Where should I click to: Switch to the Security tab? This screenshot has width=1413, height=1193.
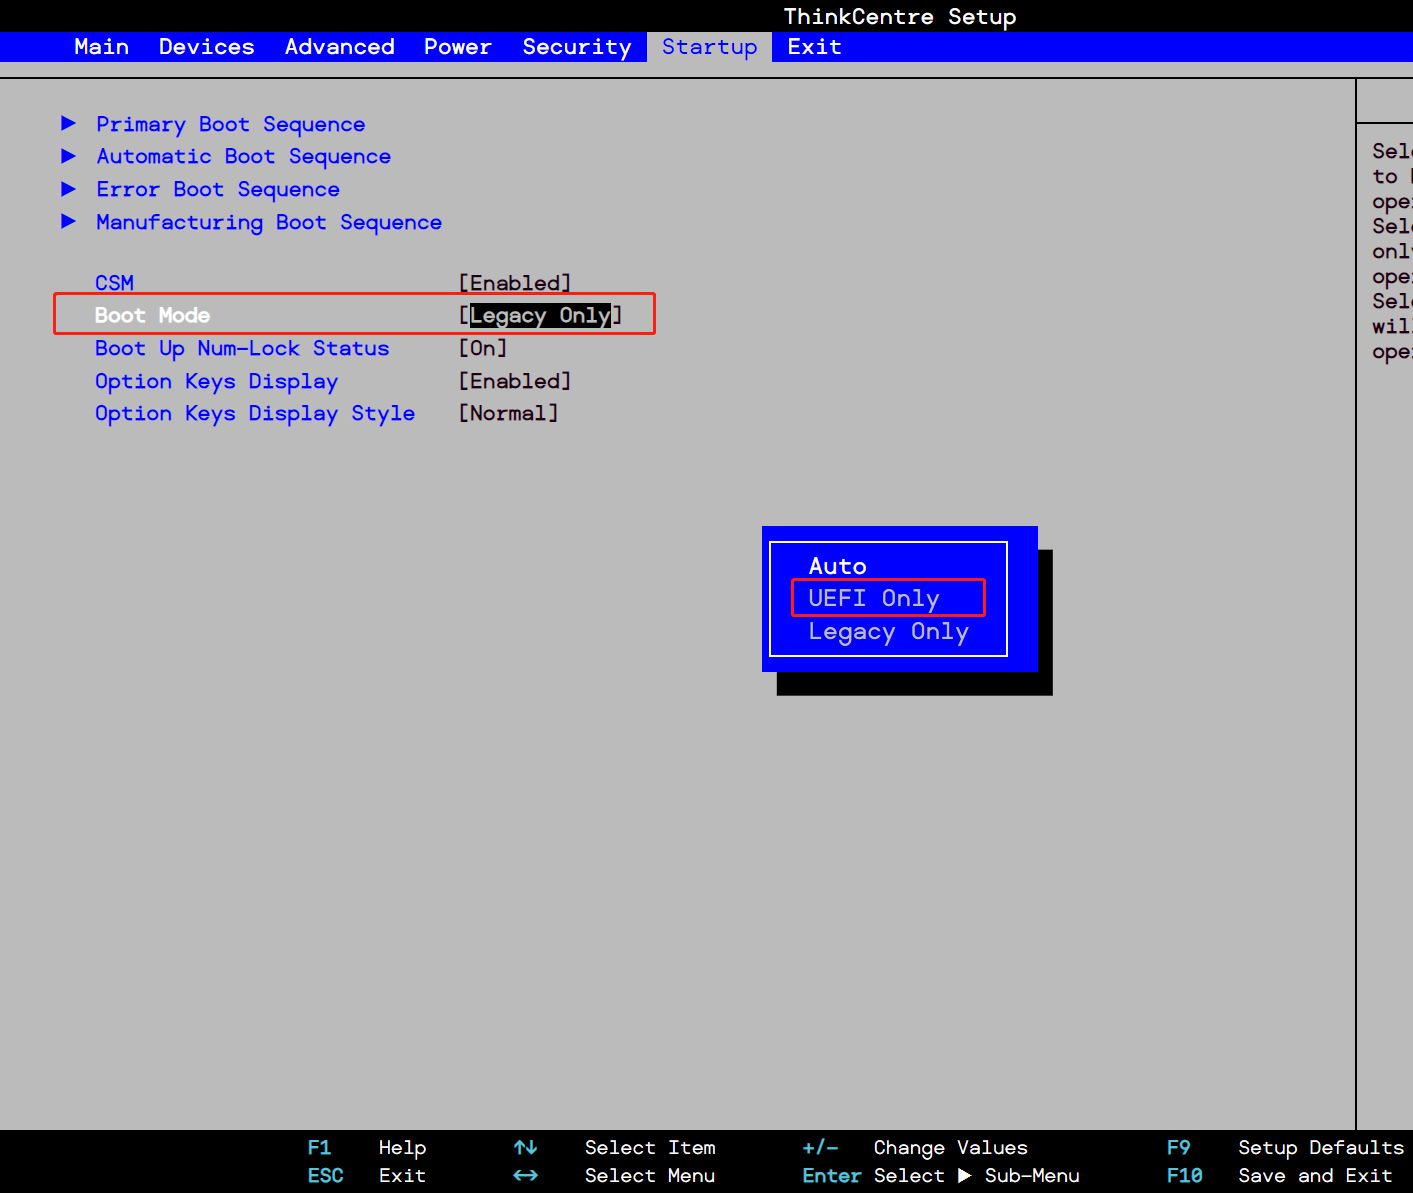point(576,47)
